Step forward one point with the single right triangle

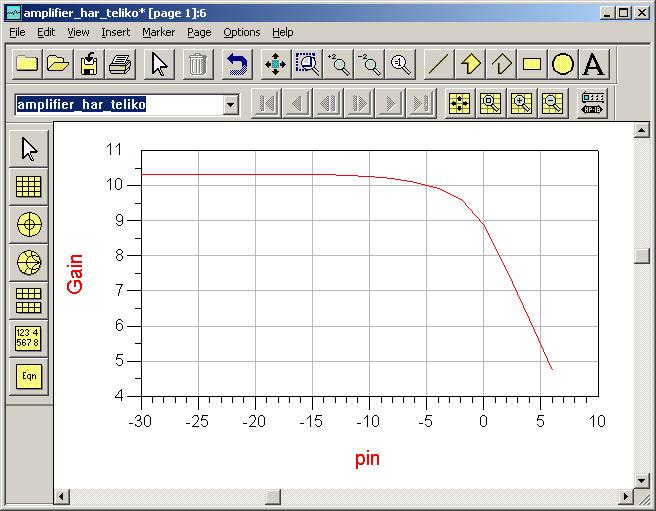(x=390, y=103)
